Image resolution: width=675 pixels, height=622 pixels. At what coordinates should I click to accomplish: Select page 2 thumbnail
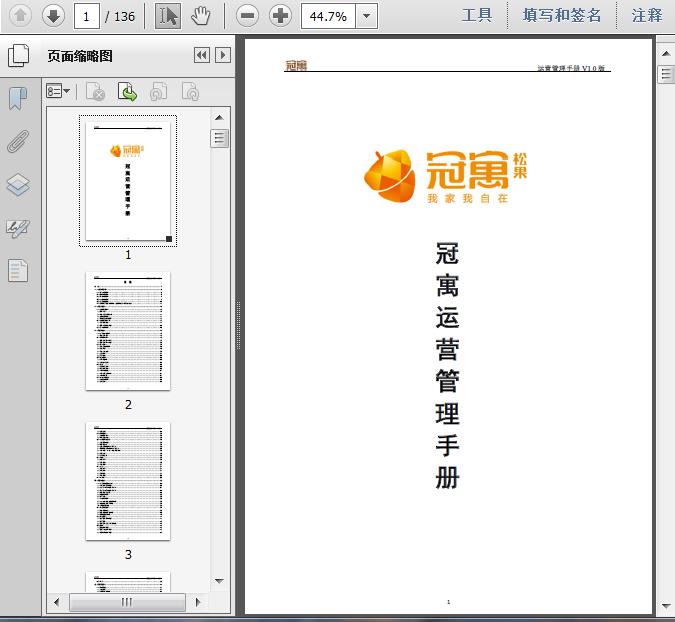128,331
